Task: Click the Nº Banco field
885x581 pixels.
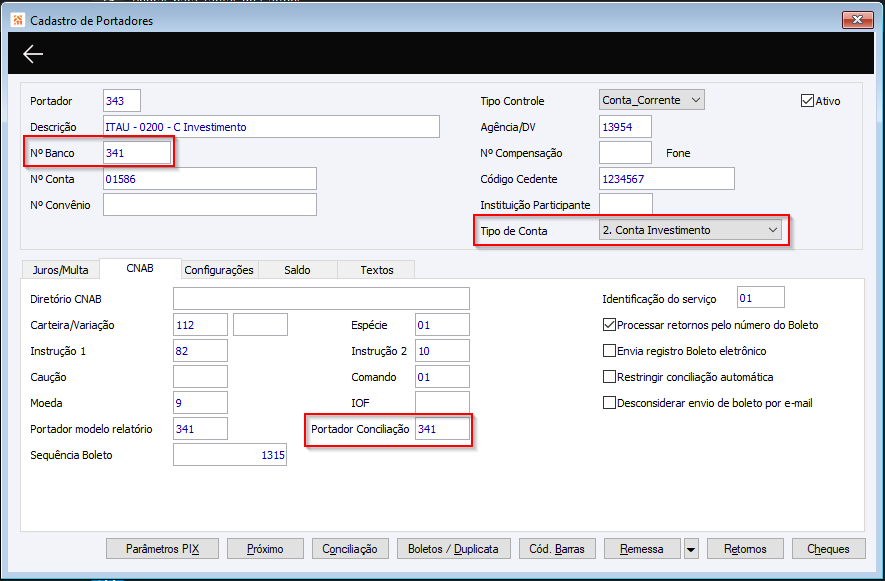Action: pos(137,152)
